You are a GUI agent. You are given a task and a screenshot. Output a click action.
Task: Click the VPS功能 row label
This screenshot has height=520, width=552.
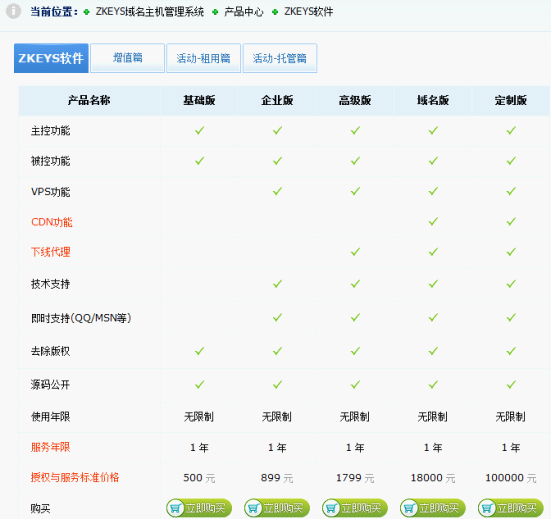tap(51, 192)
